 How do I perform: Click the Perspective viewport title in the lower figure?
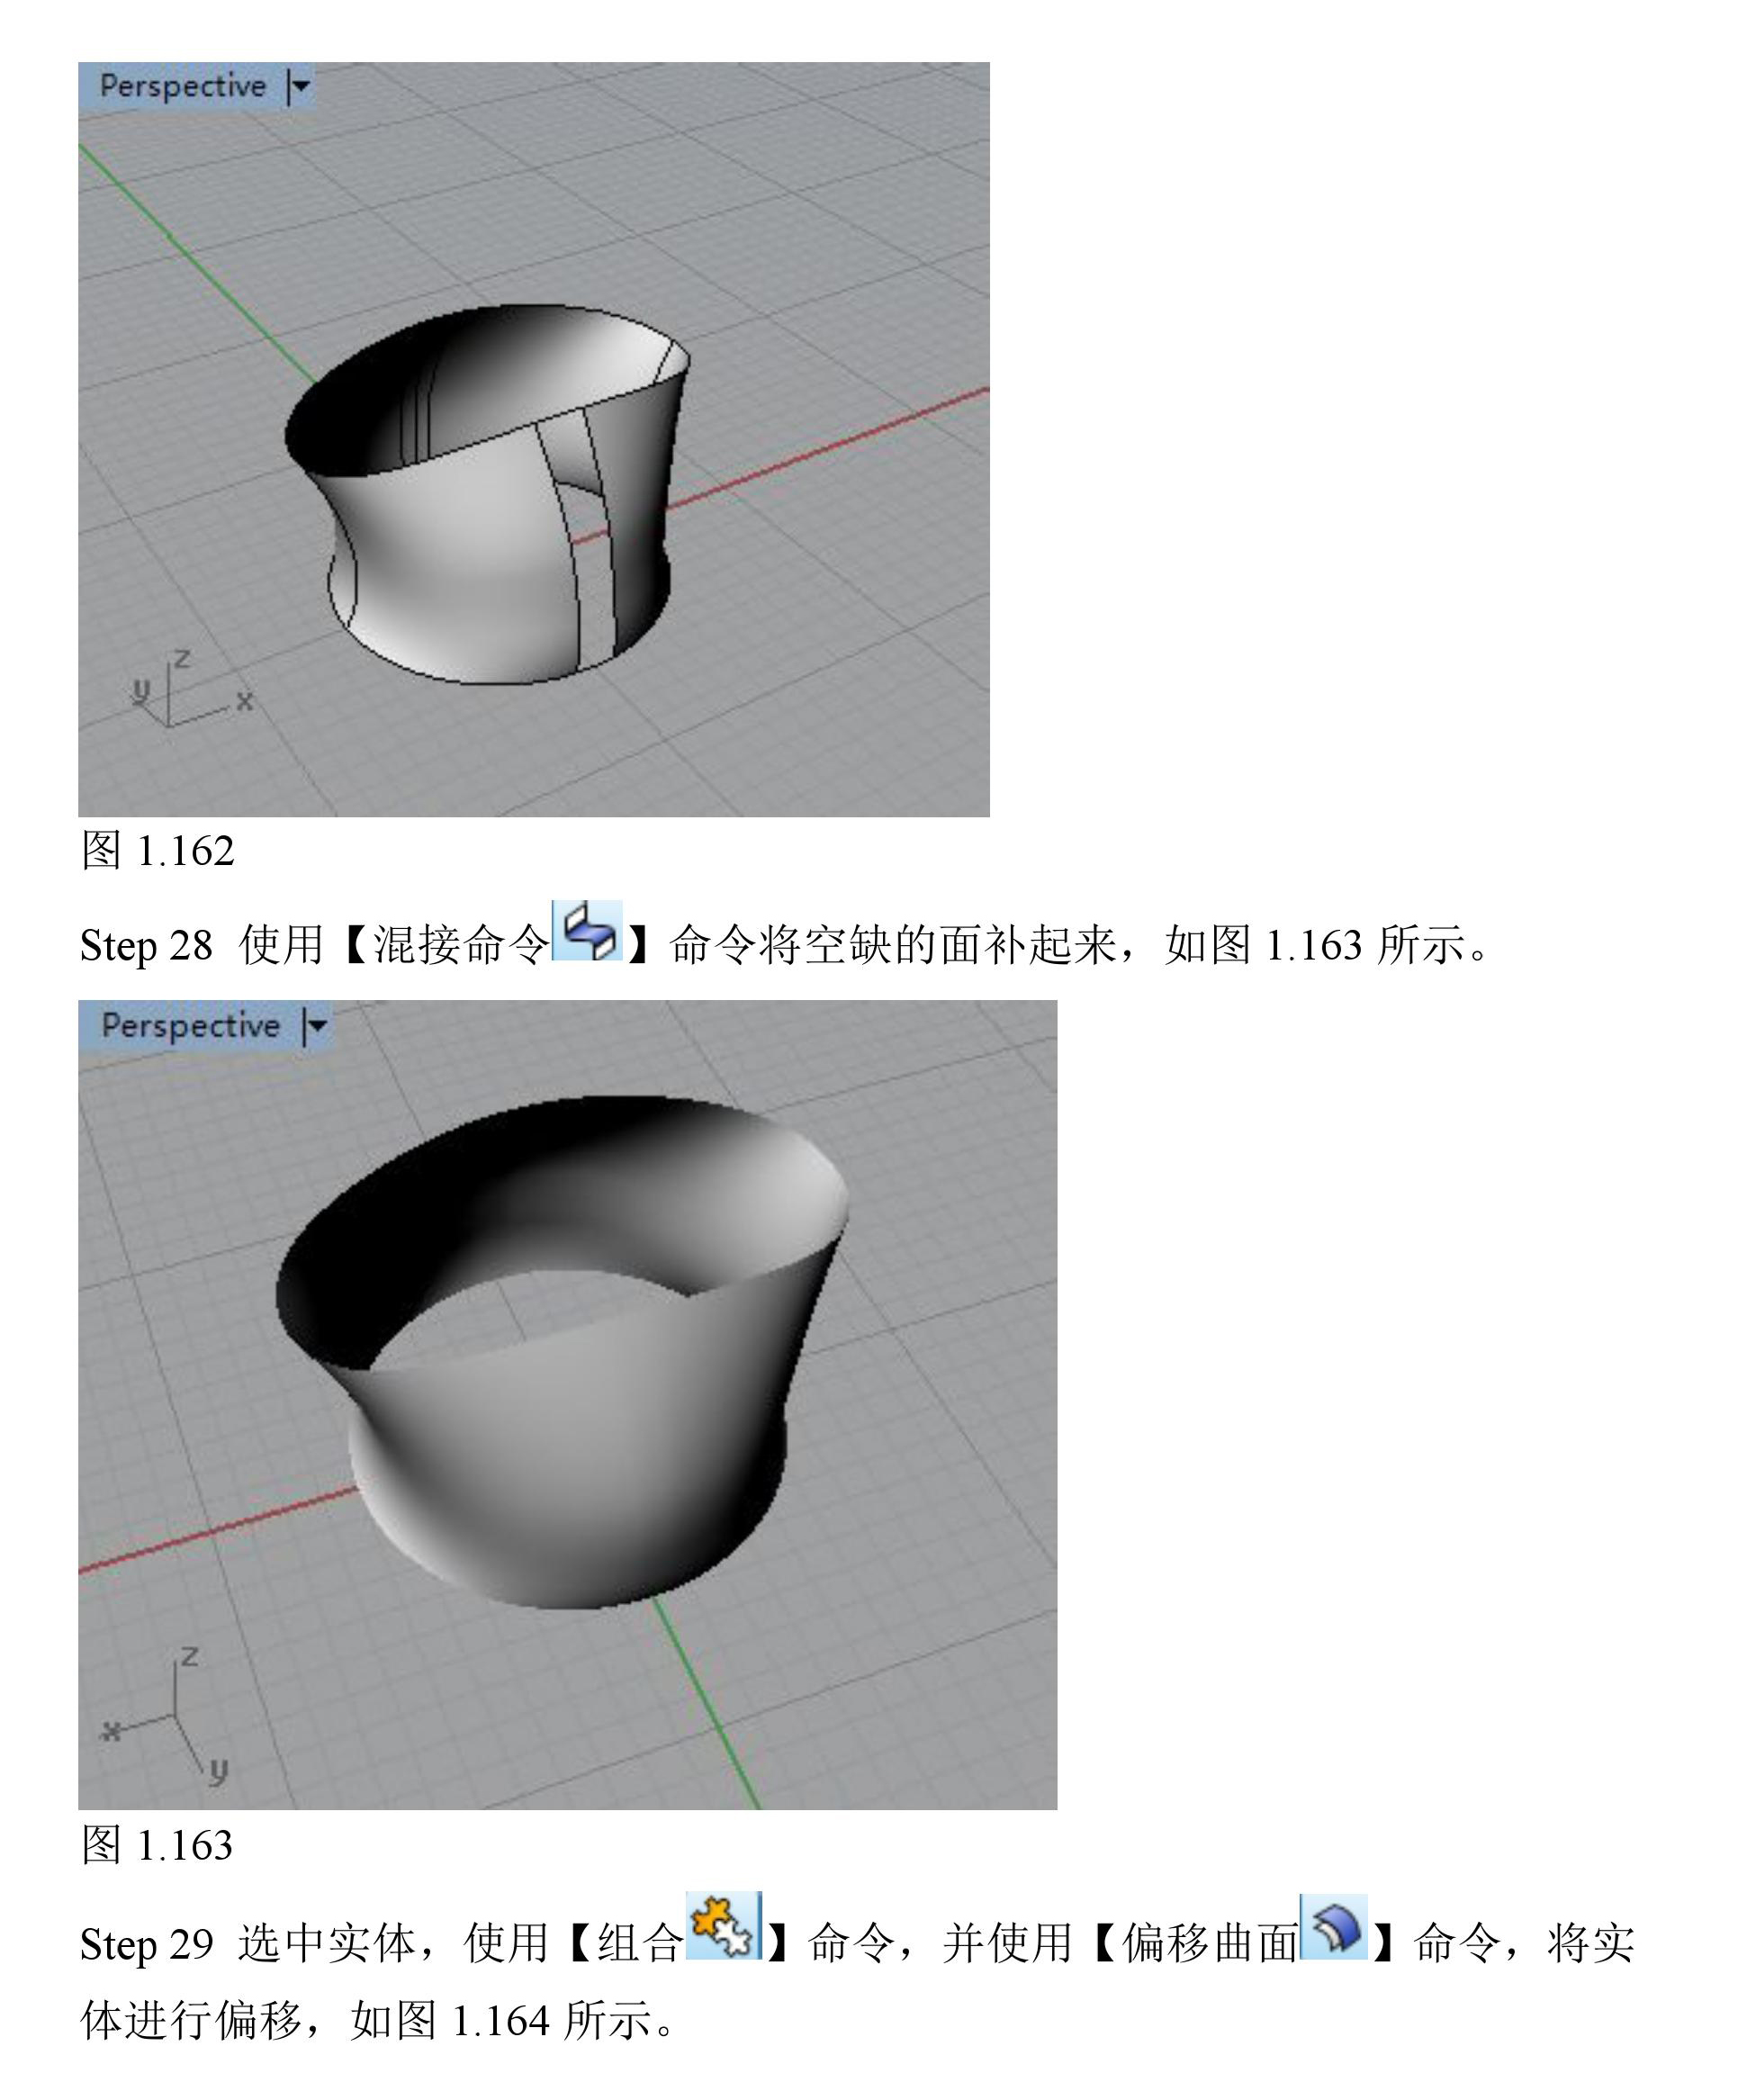point(190,1026)
